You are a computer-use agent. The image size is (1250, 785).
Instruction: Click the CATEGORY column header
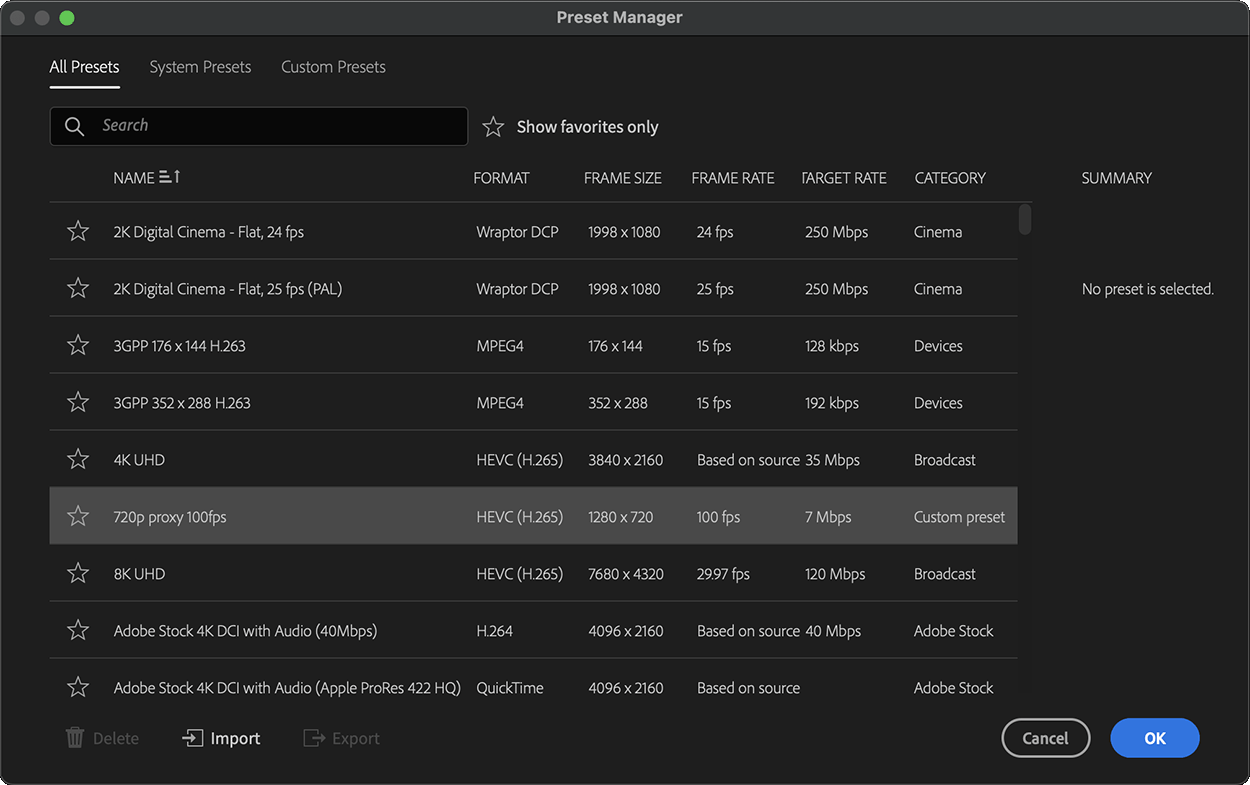(x=950, y=178)
